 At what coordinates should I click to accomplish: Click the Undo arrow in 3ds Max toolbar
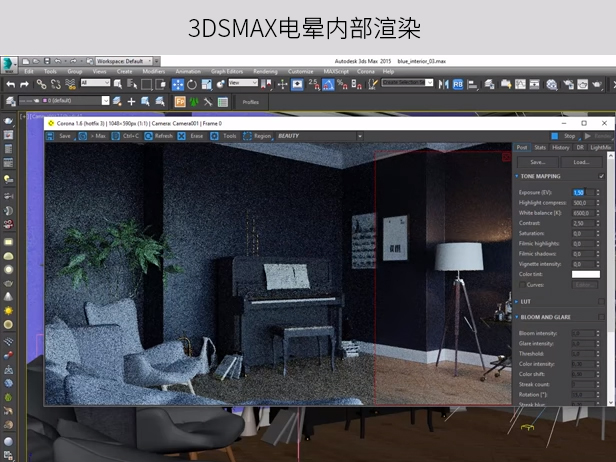coord(9,85)
